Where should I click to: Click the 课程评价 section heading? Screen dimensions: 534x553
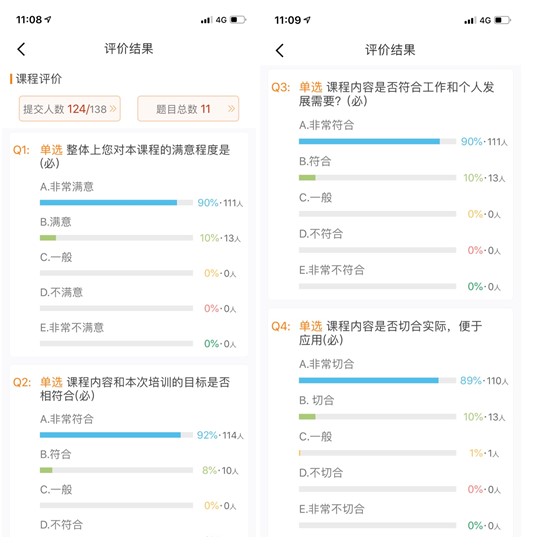(x=39, y=79)
